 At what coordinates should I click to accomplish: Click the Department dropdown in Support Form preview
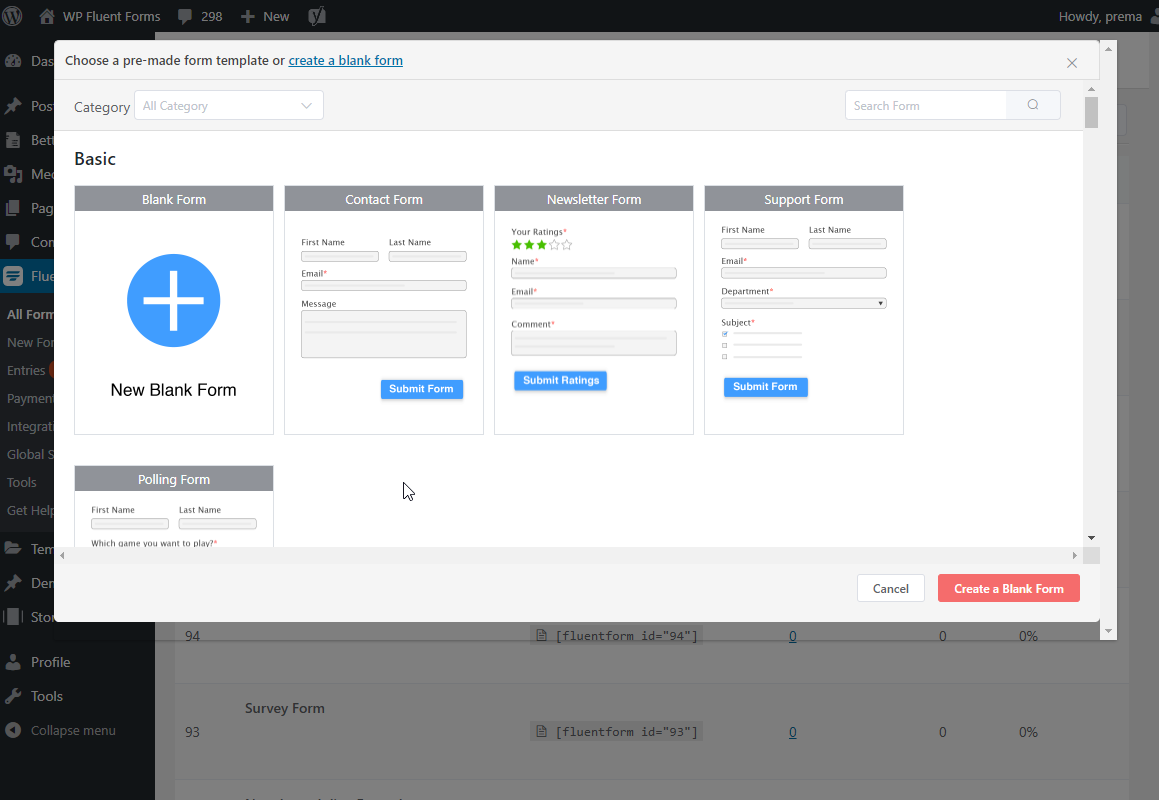[803, 303]
